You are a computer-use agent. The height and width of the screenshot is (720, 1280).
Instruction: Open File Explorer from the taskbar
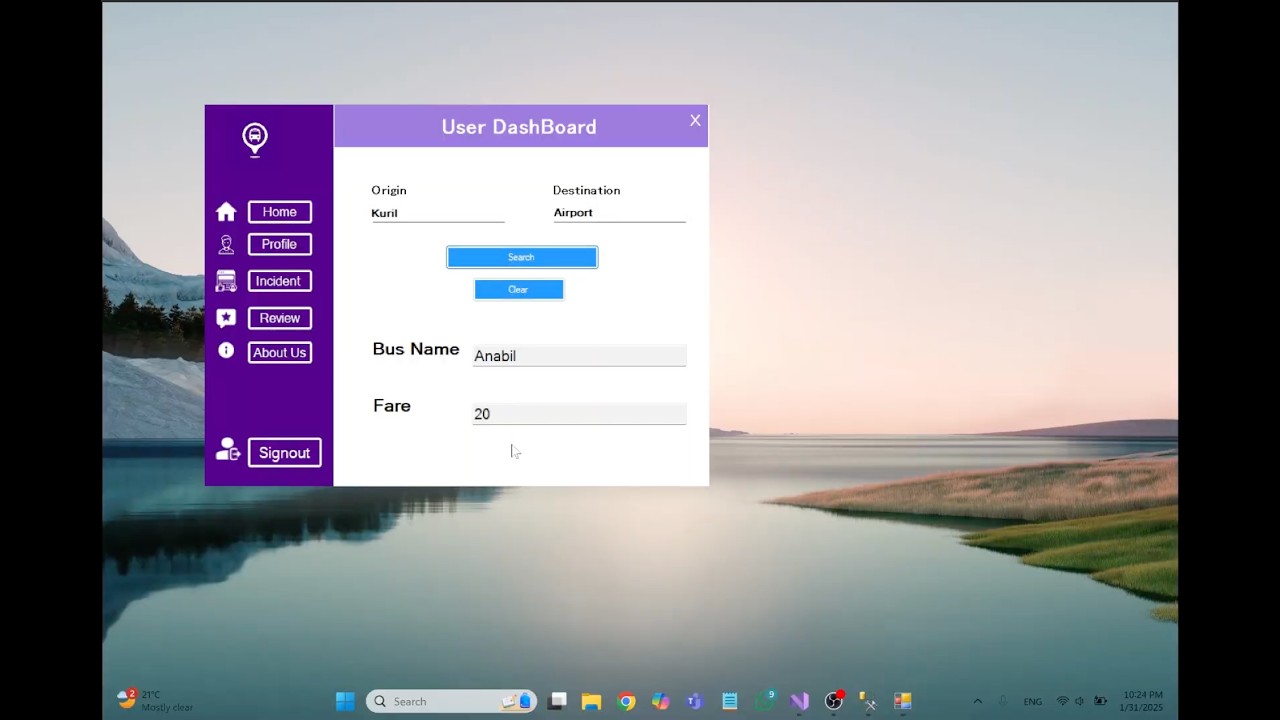pos(591,701)
